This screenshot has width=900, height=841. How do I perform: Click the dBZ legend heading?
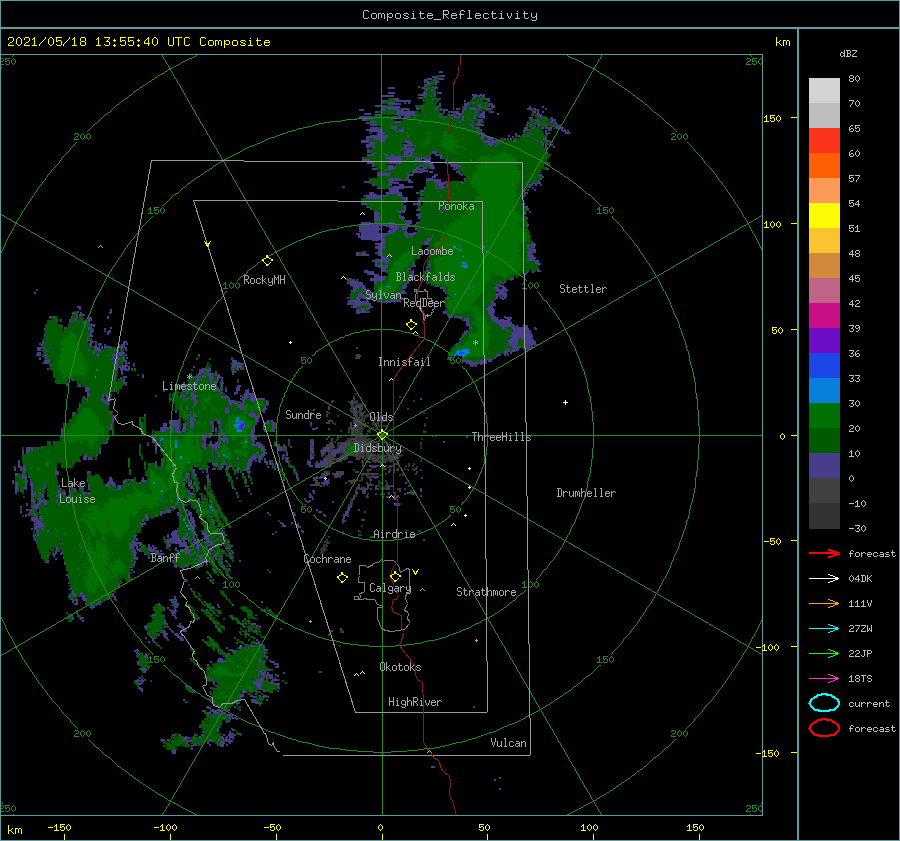pyautogui.click(x=848, y=53)
